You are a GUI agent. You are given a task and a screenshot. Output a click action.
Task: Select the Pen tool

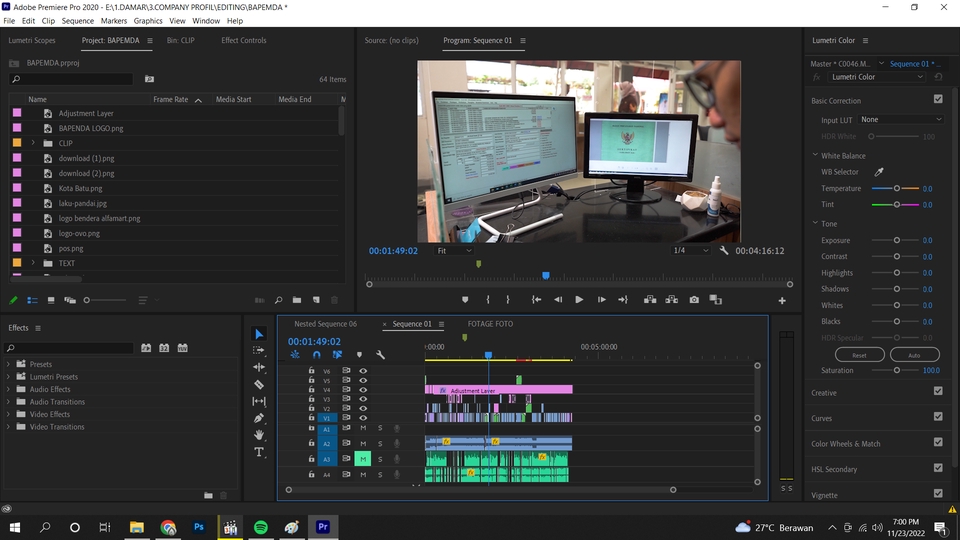[259, 418]
